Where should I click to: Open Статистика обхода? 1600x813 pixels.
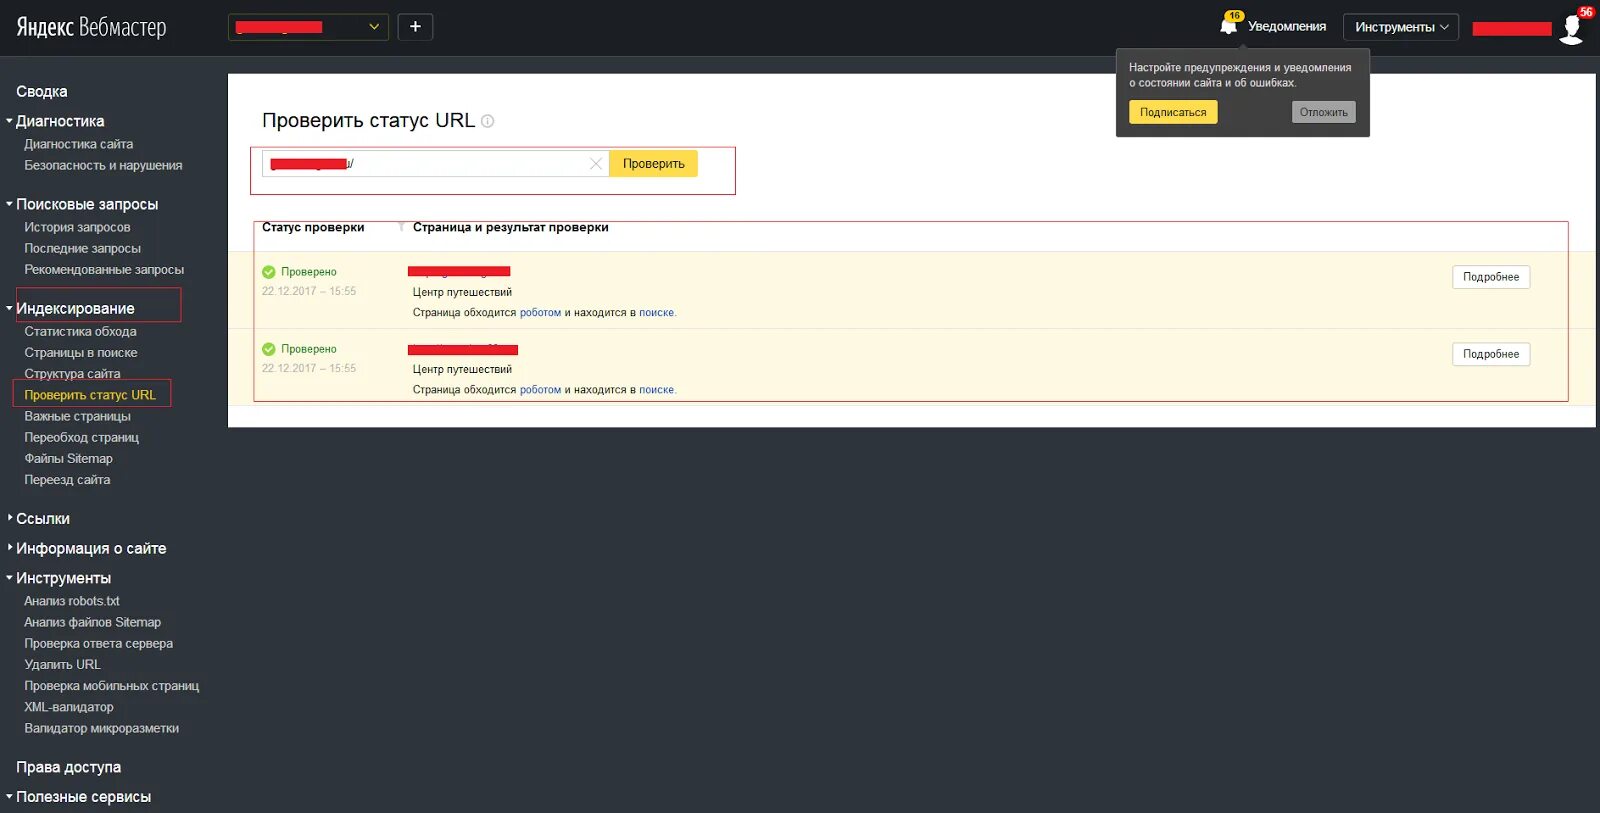tap(80, 331)
